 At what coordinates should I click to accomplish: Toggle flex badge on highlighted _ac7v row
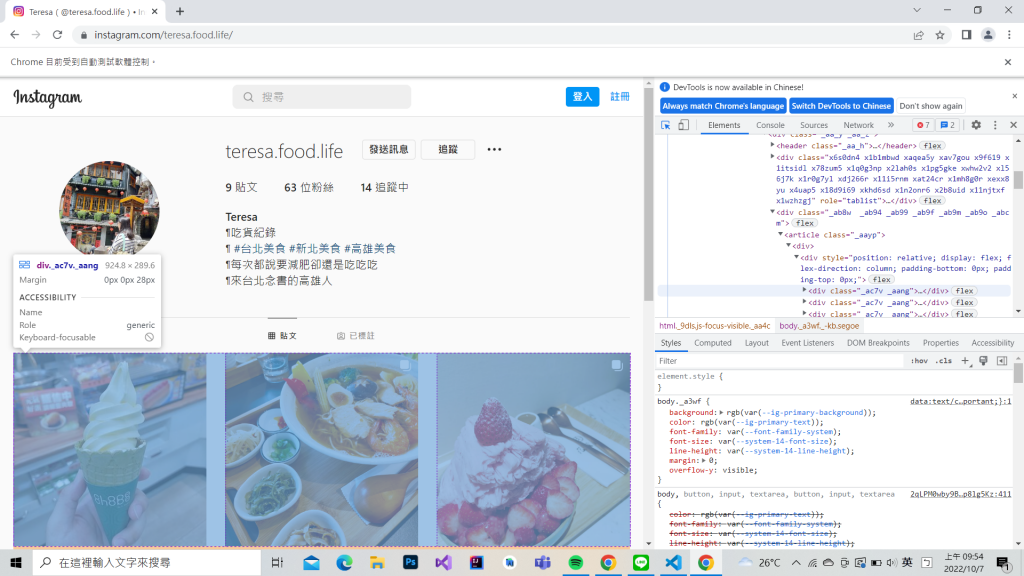tap(965, 291)
